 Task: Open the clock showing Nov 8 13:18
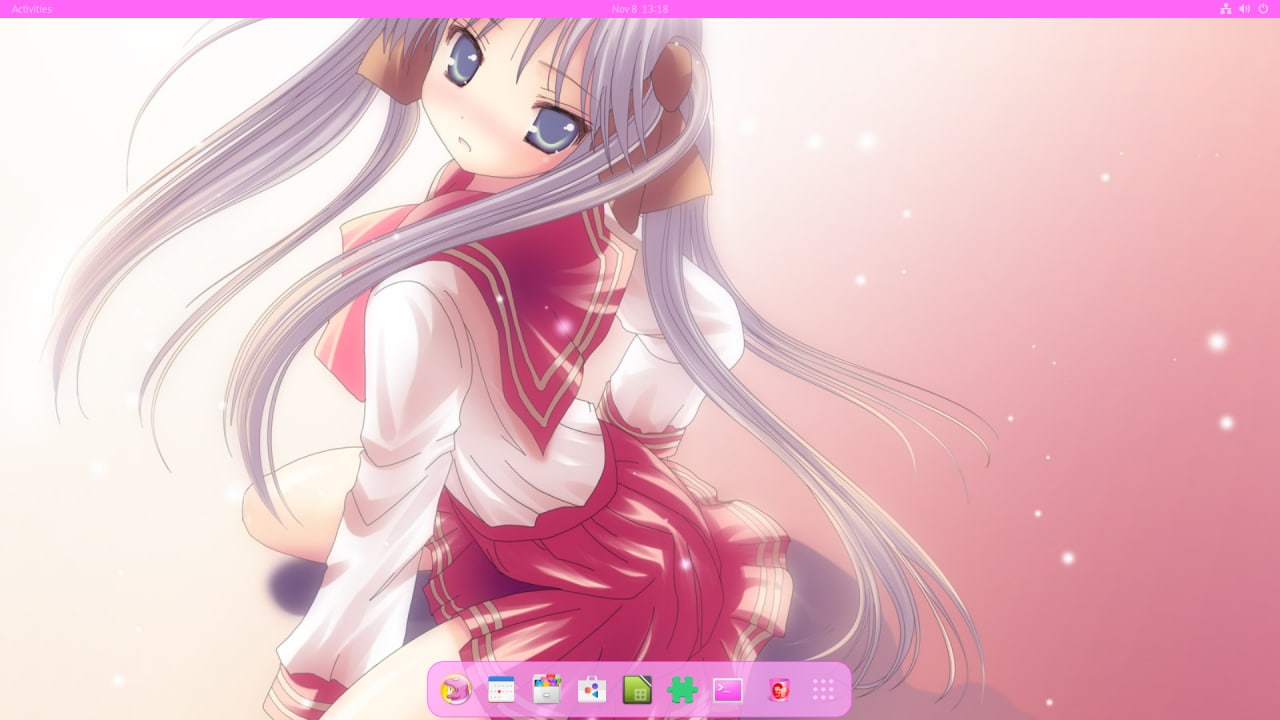[640, 9]
